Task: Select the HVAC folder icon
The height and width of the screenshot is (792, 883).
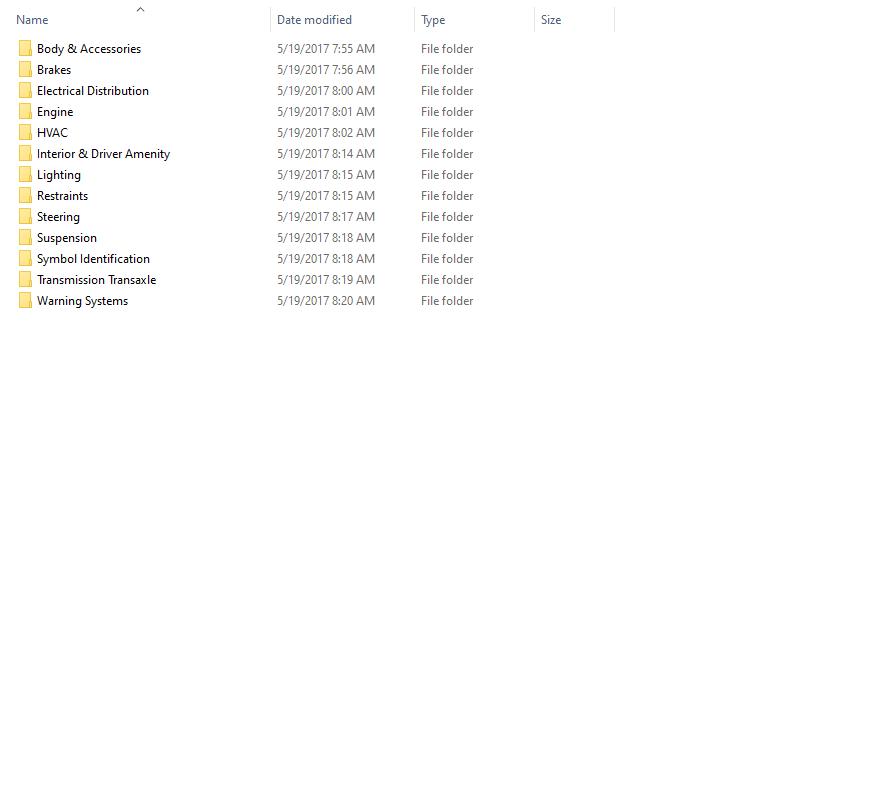Action: 25,132
